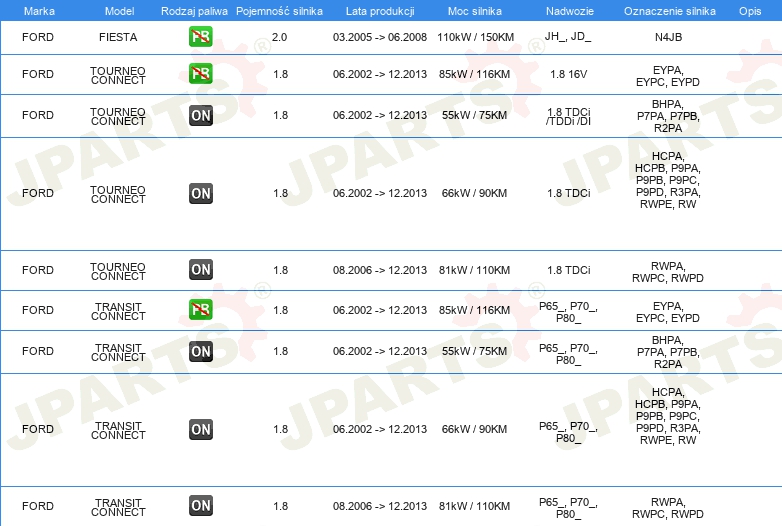
Task: Select EYPA, EYPC, EYPD codes in Transit Connect row
Action: 668,312
